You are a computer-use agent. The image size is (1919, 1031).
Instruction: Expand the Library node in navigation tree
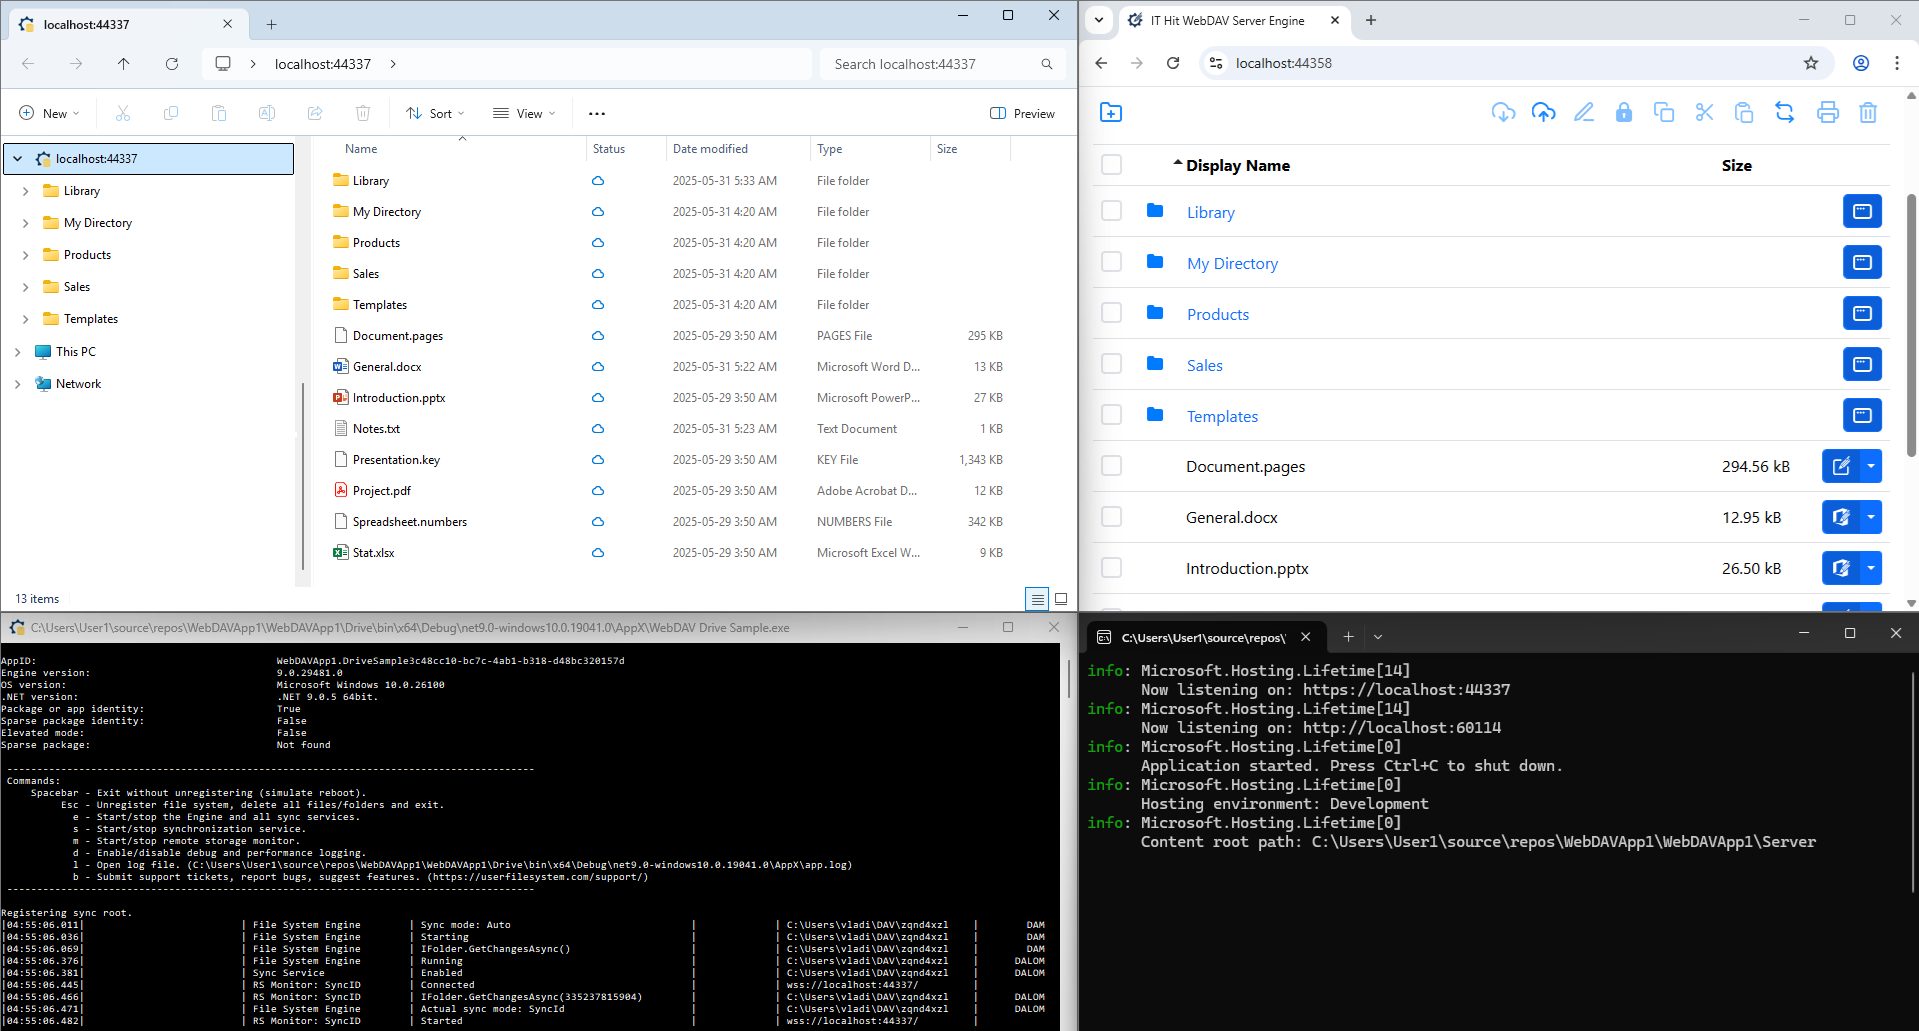[x=25, y=191]
